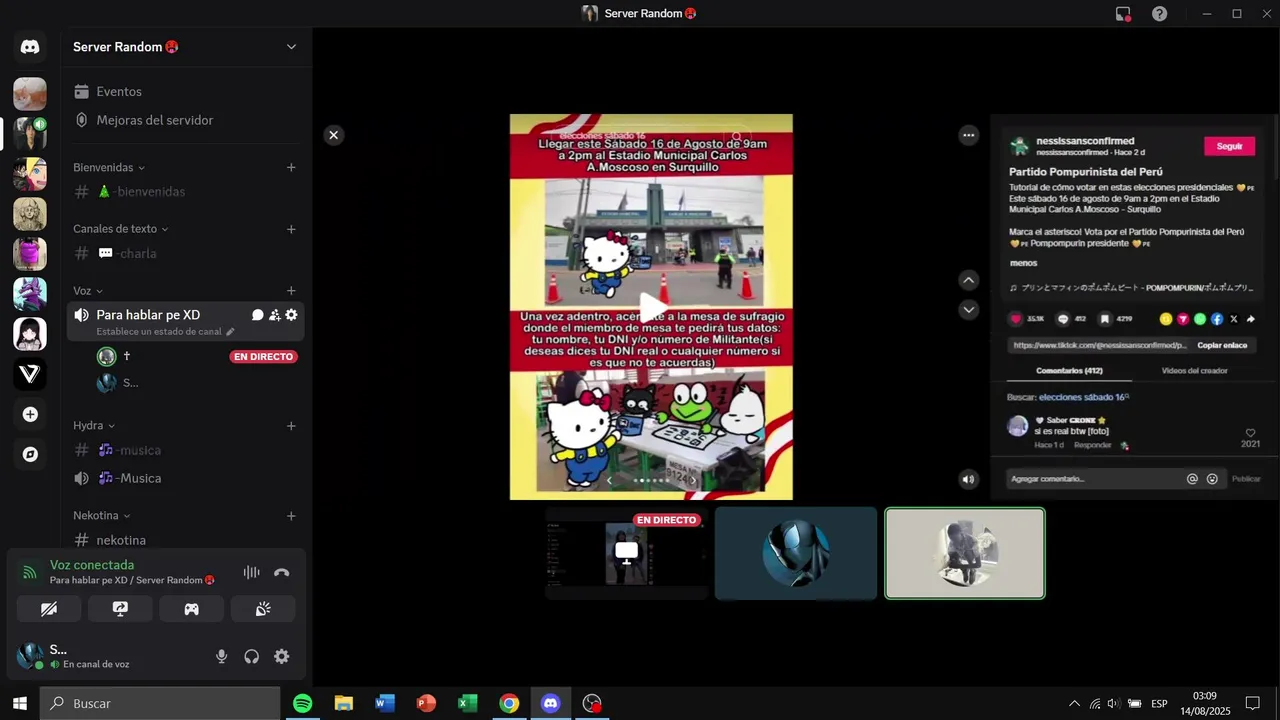Close the TikTok video viewer
Screen dimensions: 1280x720
click(x=334, y=135)
